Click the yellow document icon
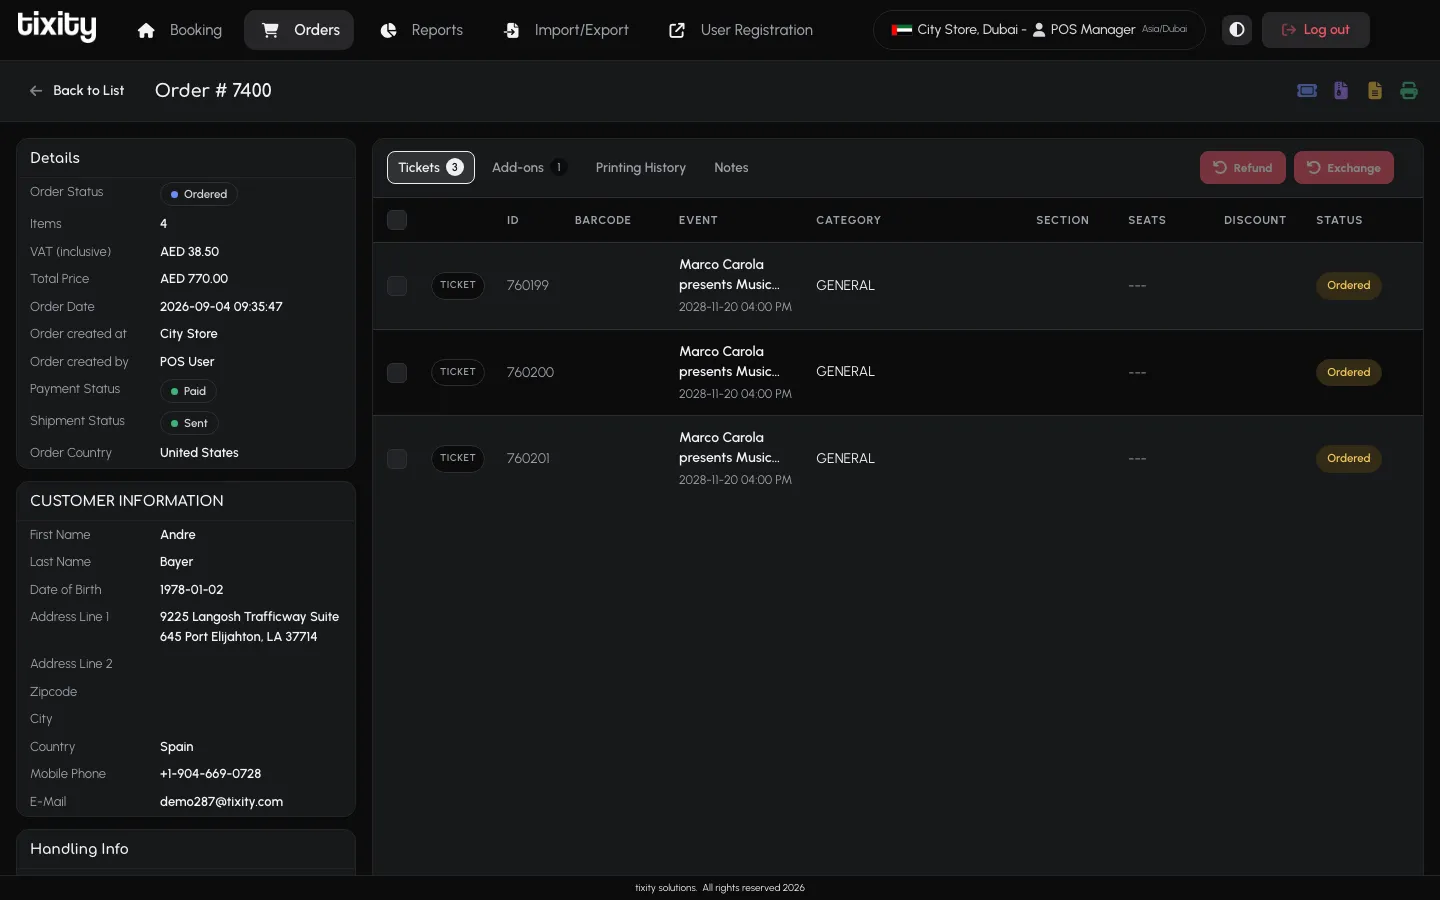The image size is (1440, 900). pos(1375,91)
